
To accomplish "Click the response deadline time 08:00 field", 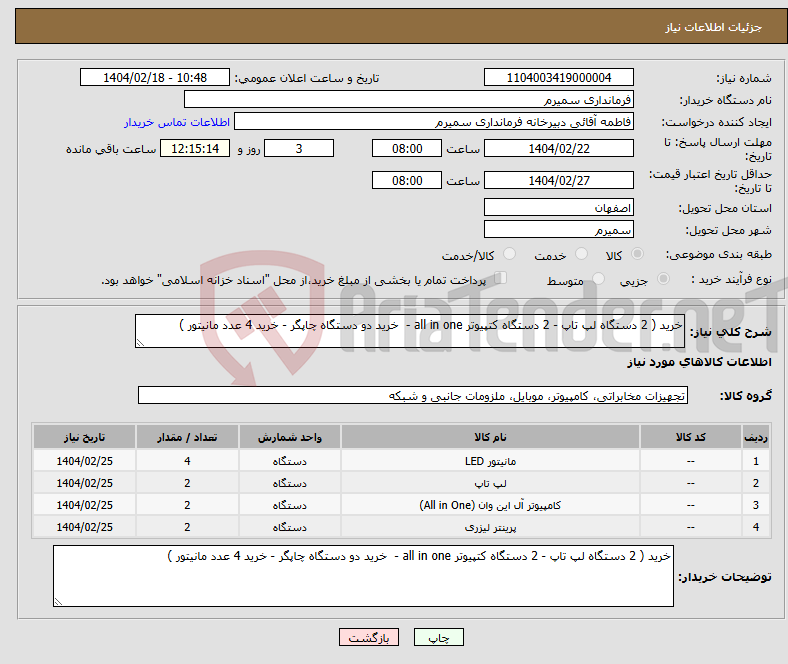I will (x=407, y=148).
